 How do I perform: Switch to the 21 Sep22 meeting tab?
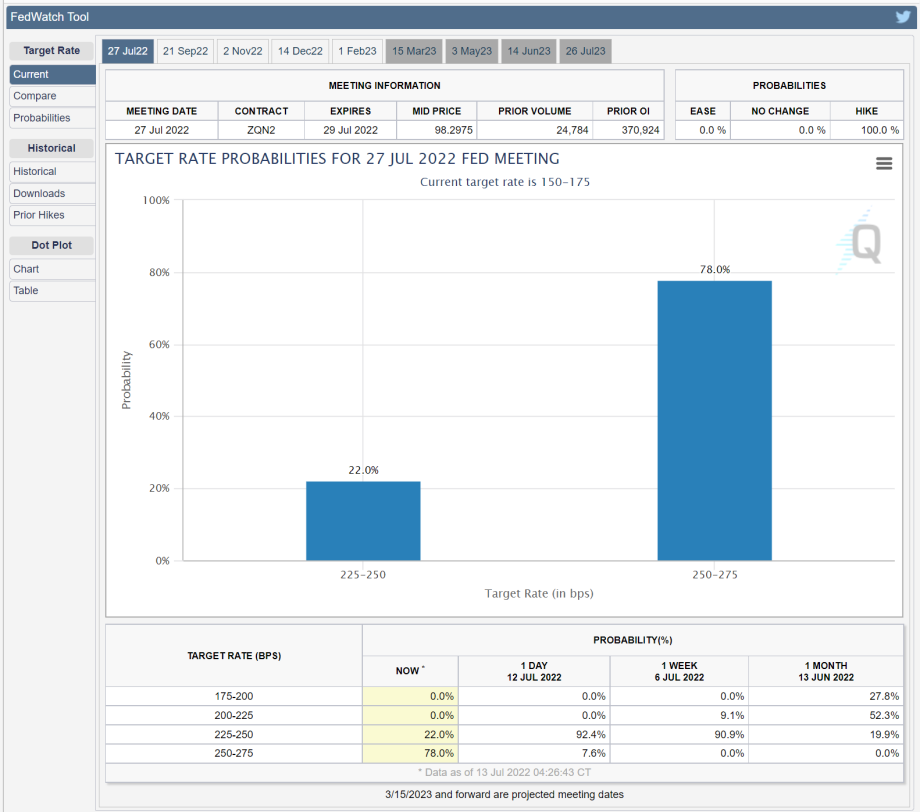pyautogui.click(x=186, y=51)
